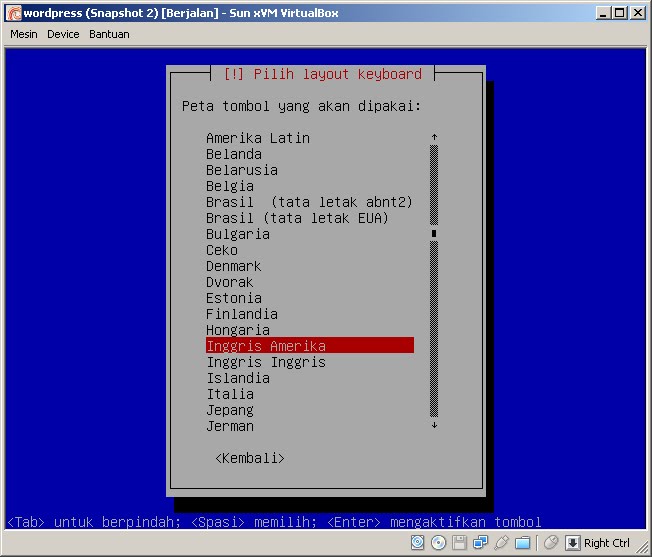Click the CD/DVD drive status icon
The width and height of the screenshot is (652, 557).
coord(438,542)
